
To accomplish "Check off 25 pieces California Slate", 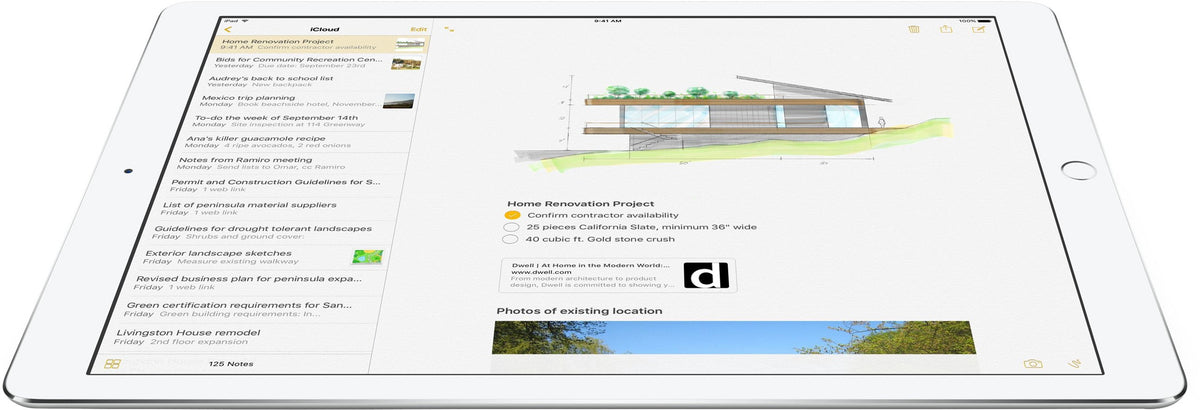I will pyautogui.click(x=511, y=227).
